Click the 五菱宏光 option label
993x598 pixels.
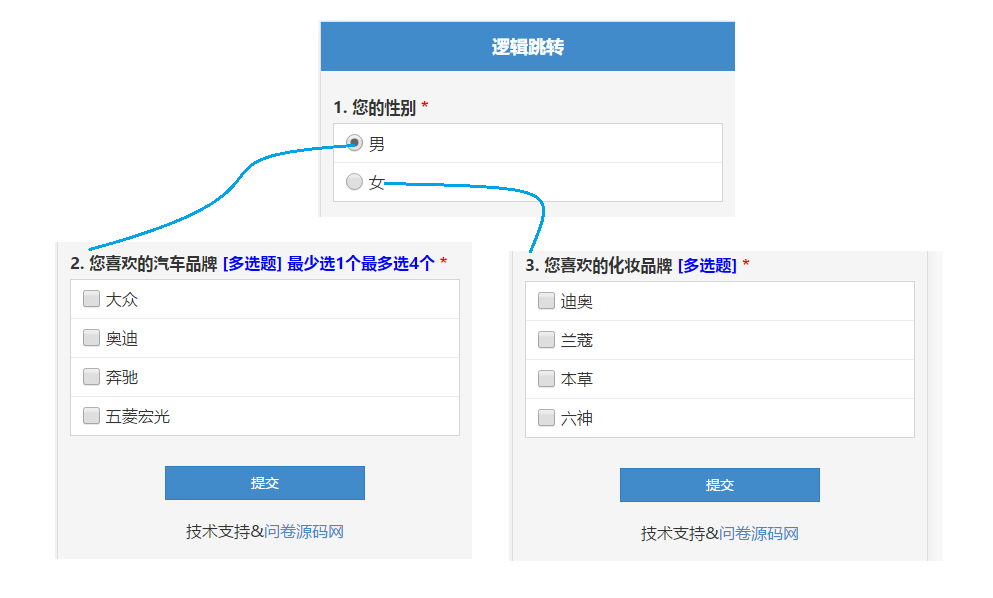[x=137, y=417]
